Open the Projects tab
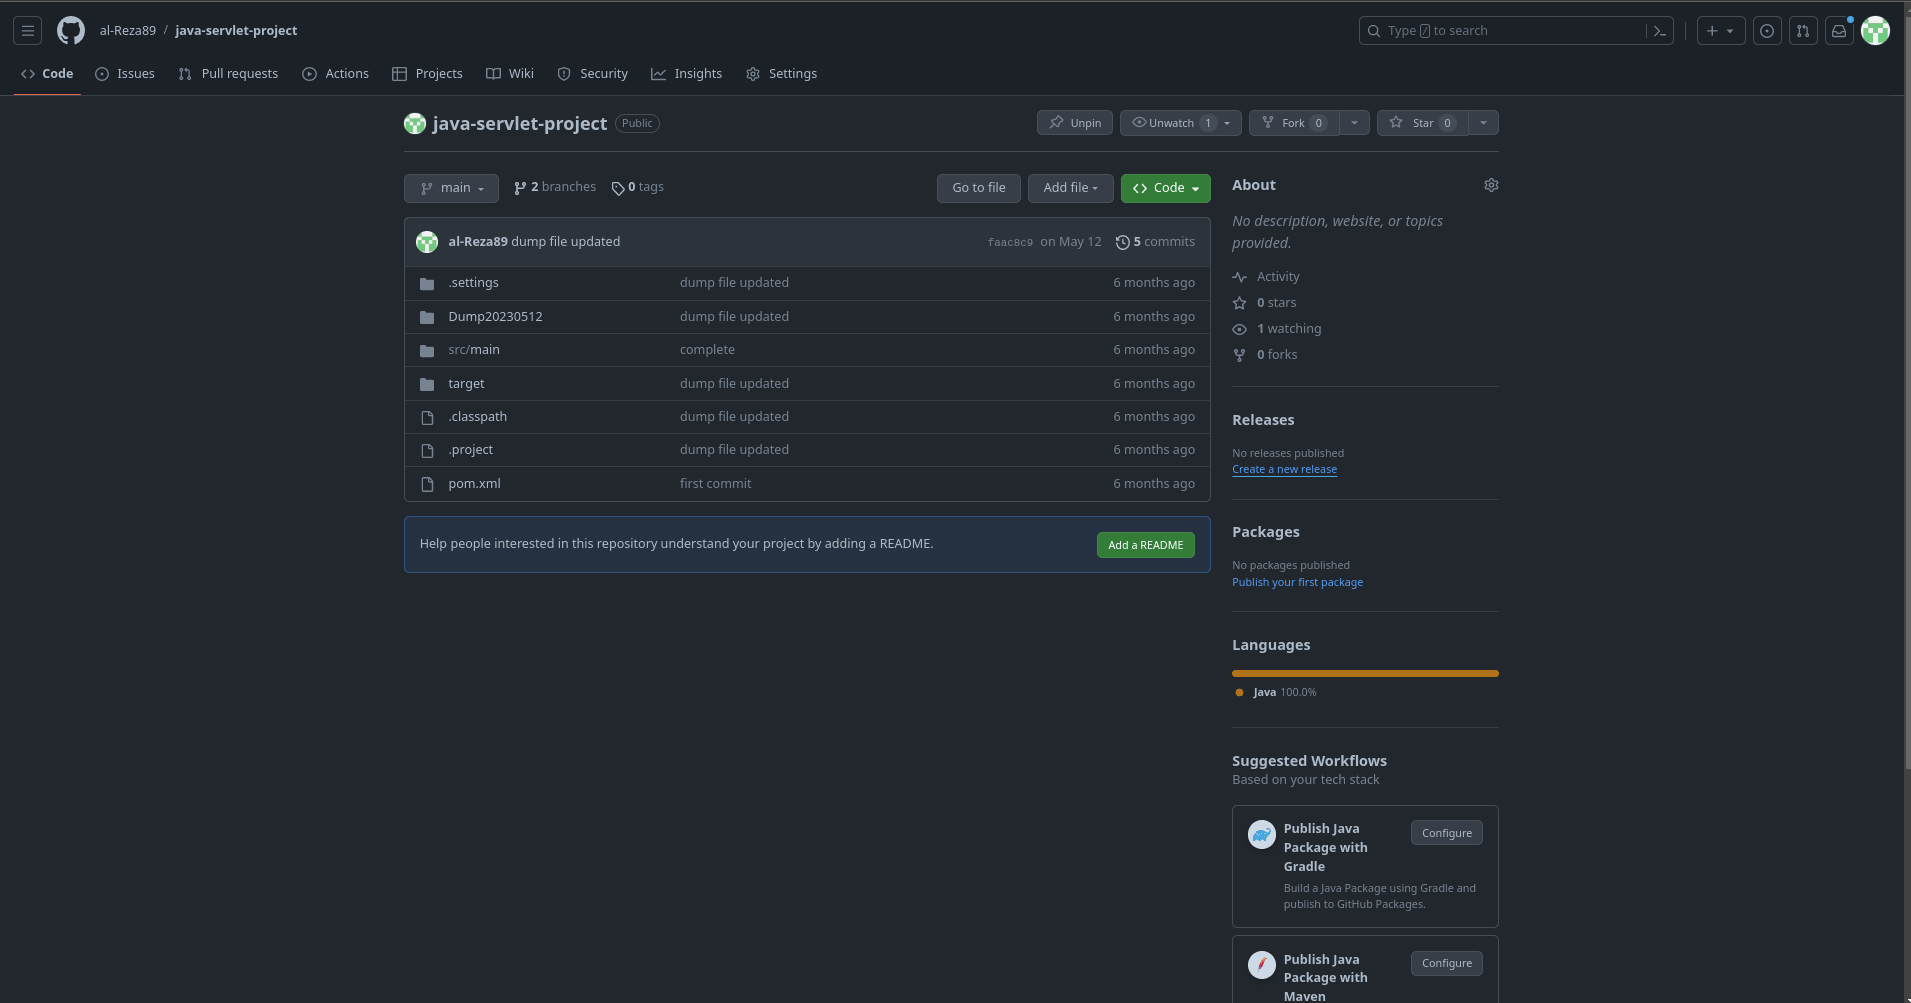Screen dimensions: 1911x1003 [x=427, y=74]
